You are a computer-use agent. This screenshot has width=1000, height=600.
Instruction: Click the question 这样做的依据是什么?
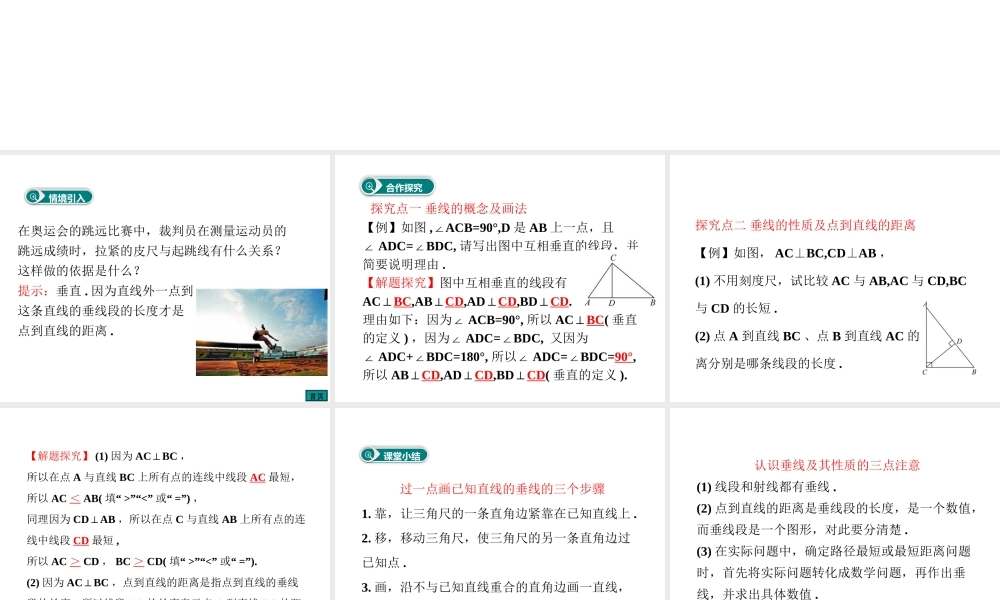click(79, 271)
